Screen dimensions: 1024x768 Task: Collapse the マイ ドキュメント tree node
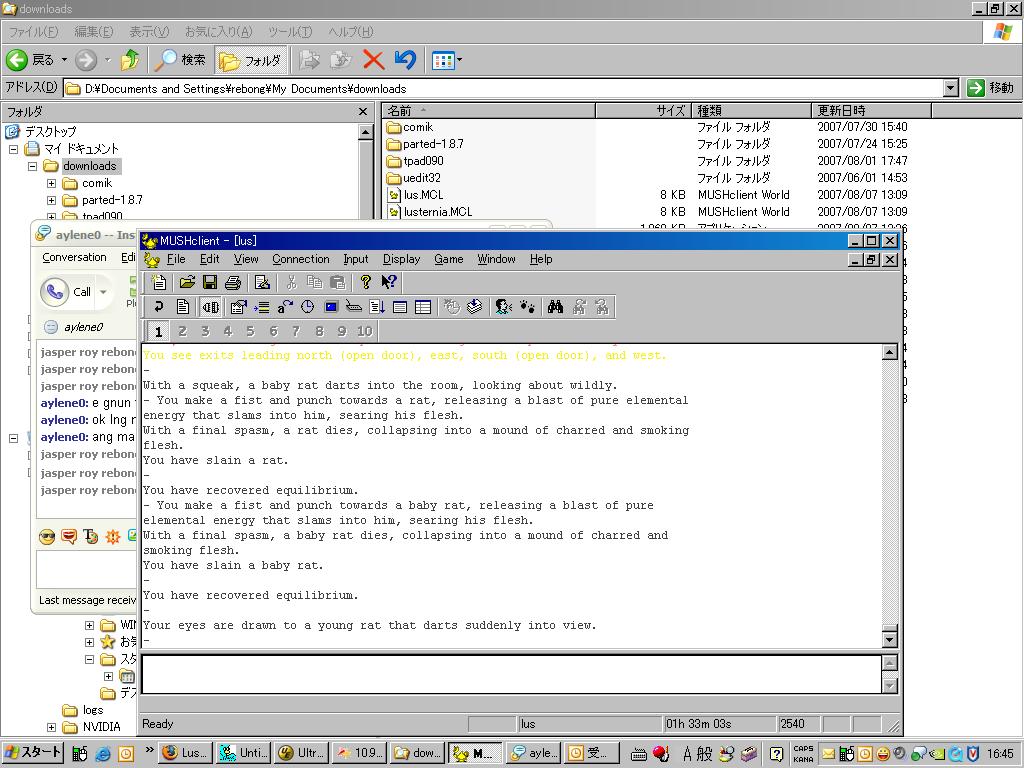point(13,149)
